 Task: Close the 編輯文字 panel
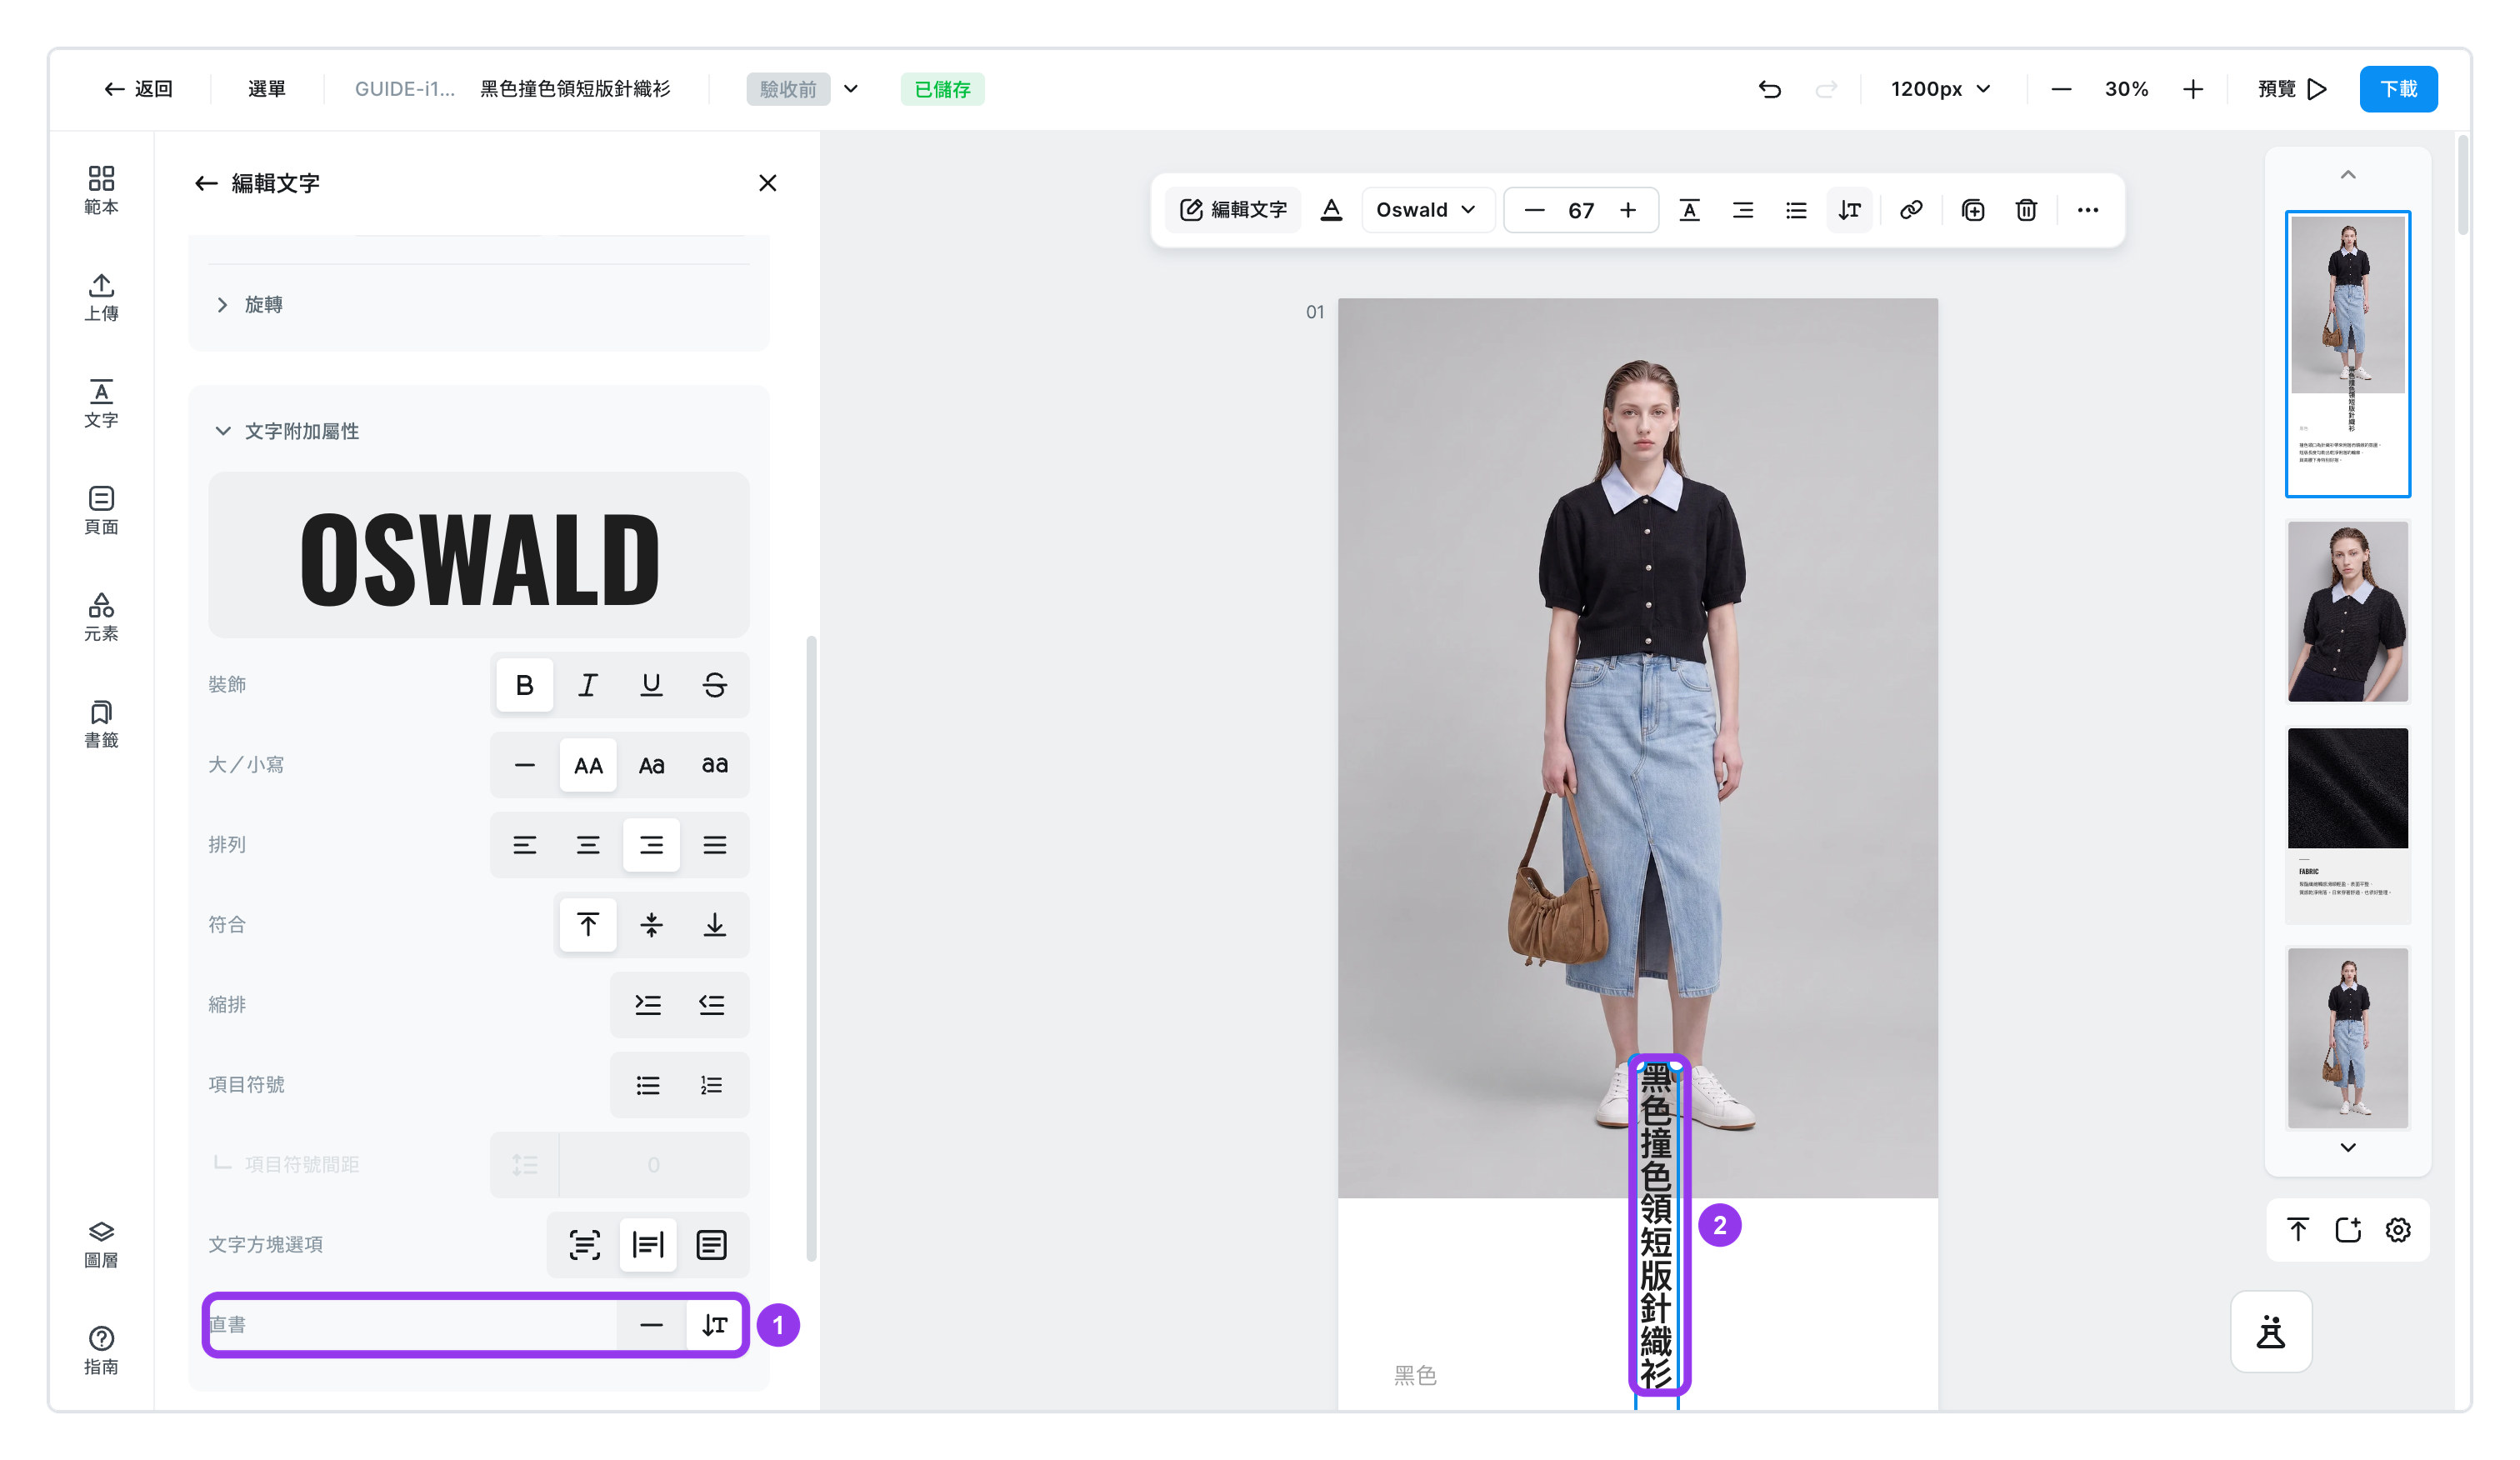point(767,183)
